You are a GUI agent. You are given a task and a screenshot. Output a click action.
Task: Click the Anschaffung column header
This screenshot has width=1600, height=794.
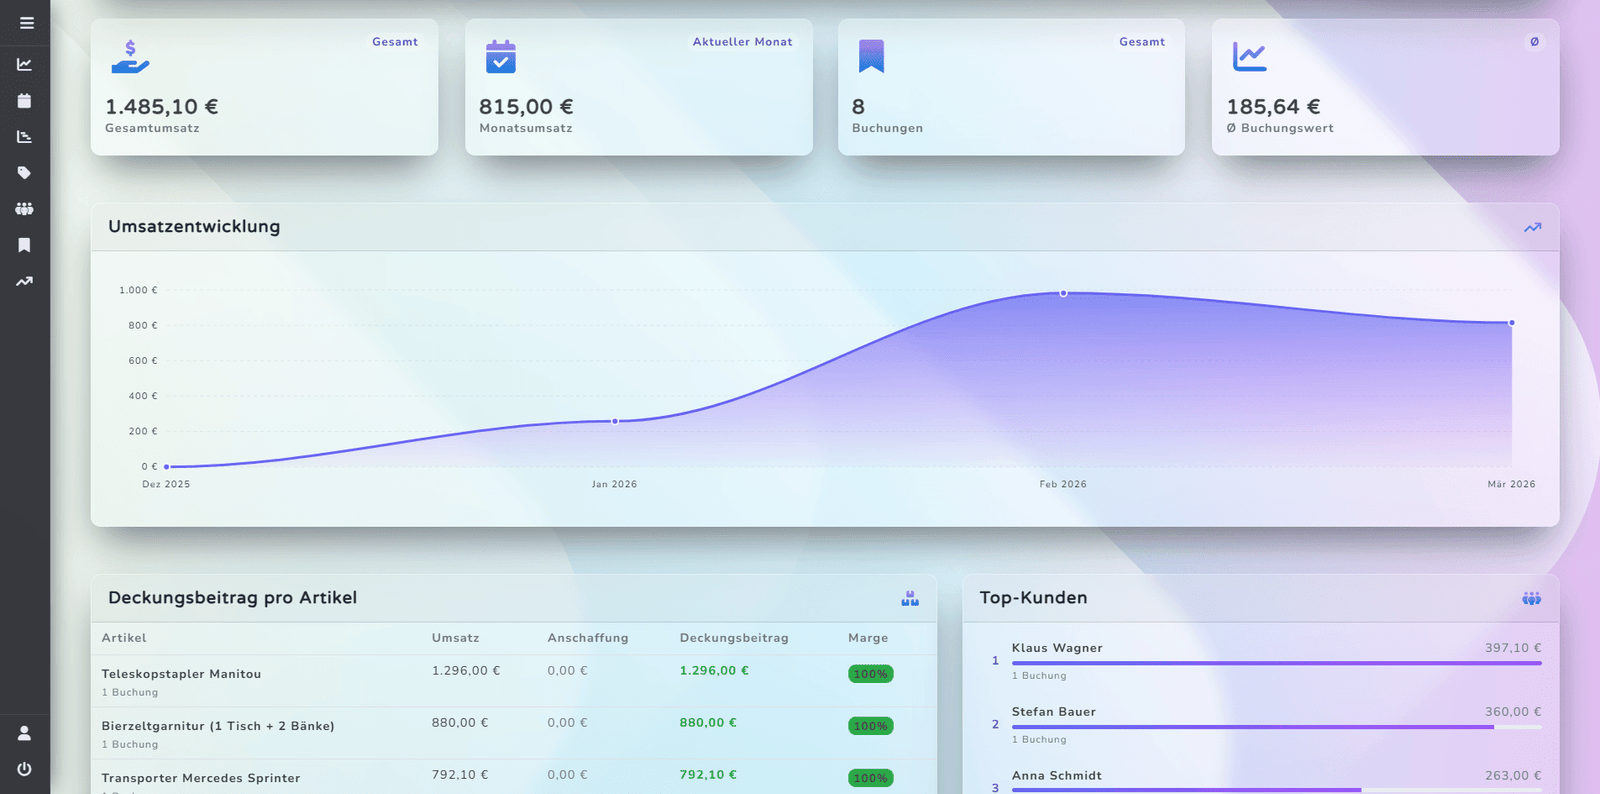tap(588, 638)
